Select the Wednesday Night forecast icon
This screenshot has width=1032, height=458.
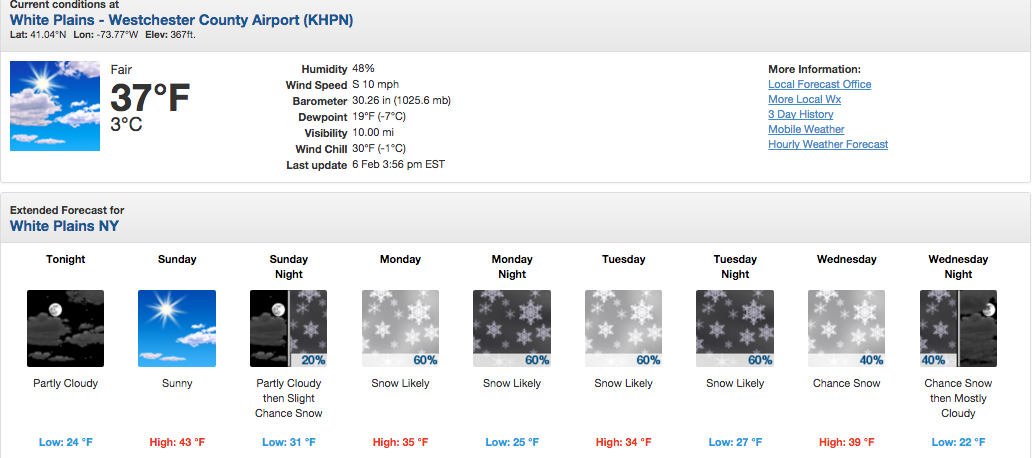(x=958, y=328)
